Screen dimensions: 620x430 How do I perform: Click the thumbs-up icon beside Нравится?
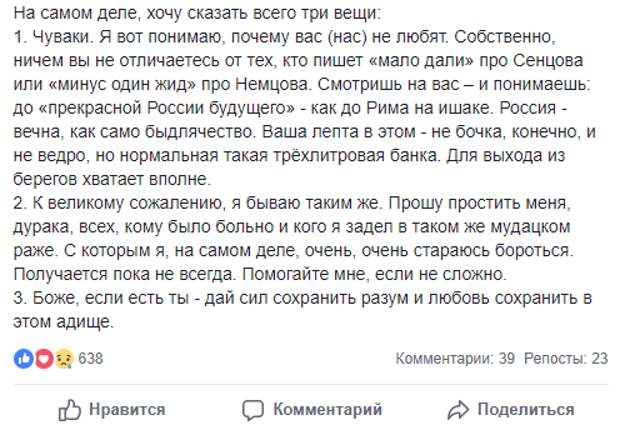[70, 410]
